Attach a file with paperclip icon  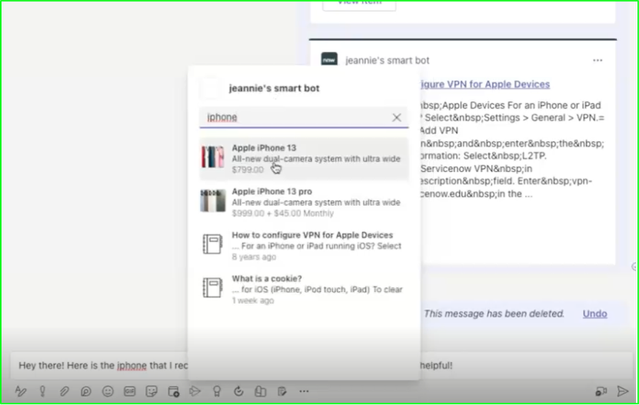[x=64, y=391]
